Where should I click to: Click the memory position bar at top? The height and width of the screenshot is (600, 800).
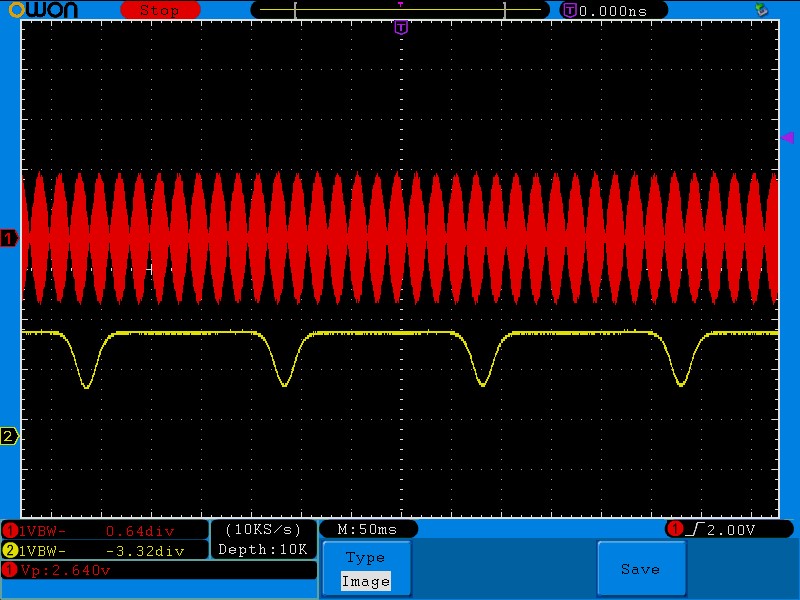tap(400, 10)
